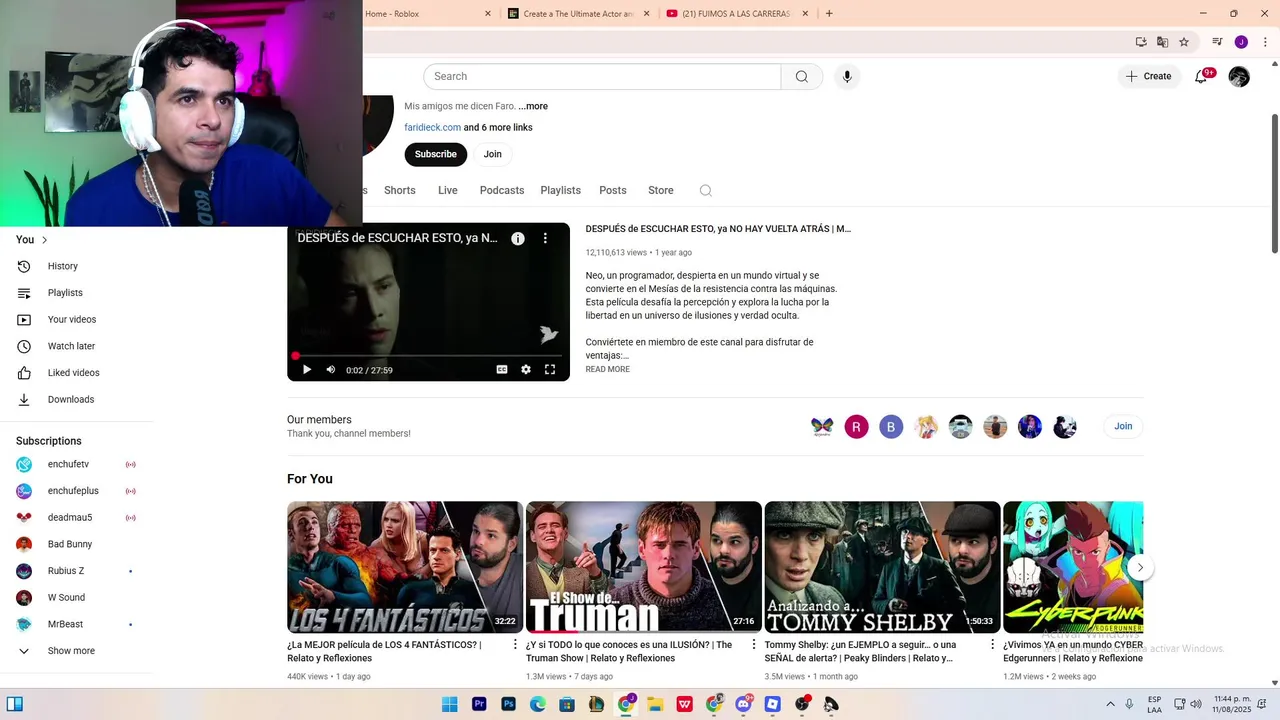Open Windows Start menu
The image size is (1280, 720).
click(x=449, y=704)
